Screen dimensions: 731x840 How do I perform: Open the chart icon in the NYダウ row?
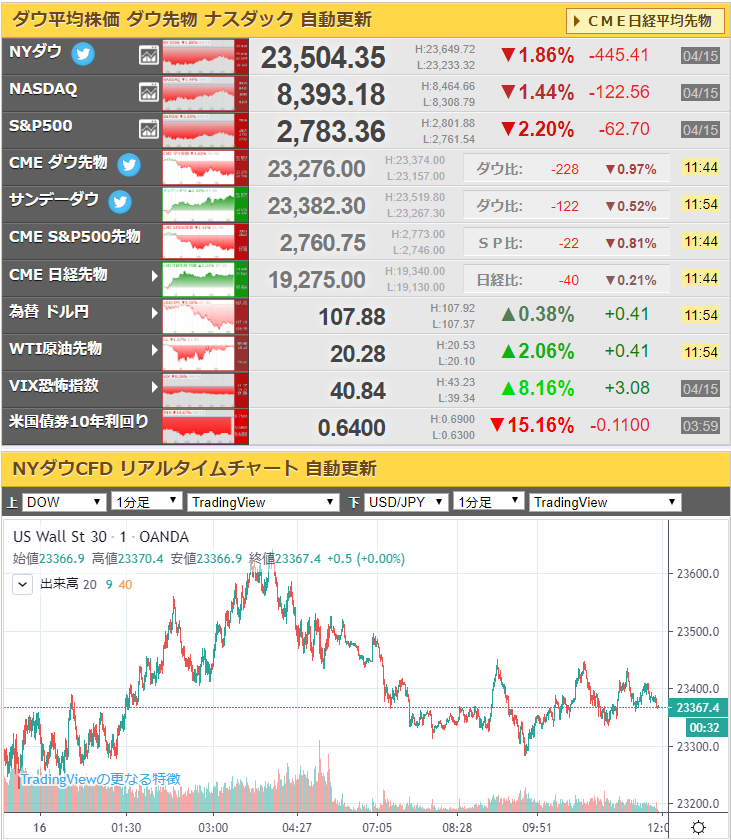[149, 55]
